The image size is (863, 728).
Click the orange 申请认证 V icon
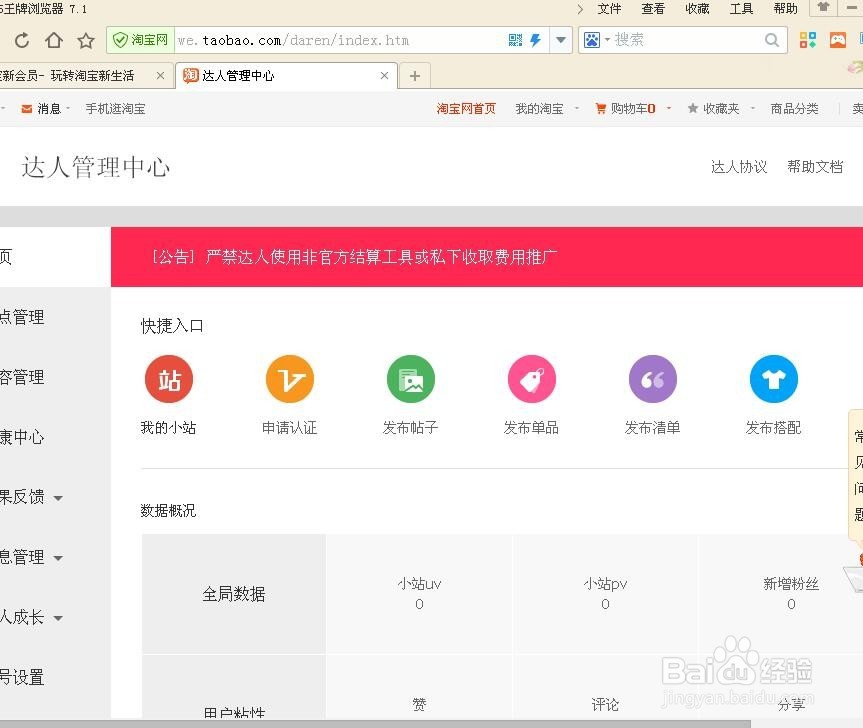click(290, 379)
